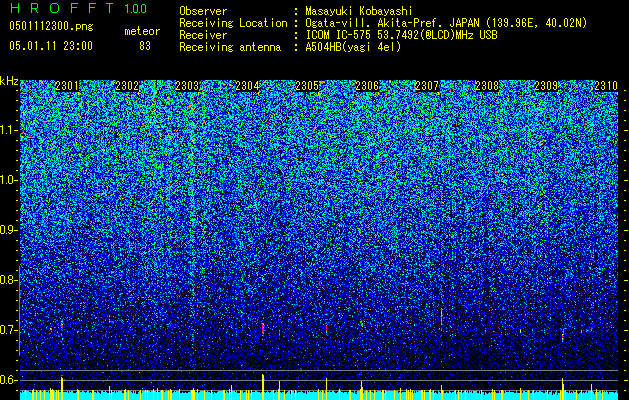Click the 2302 time marker
The height and width of the screenshot is (400, 629).
[127, 86]
